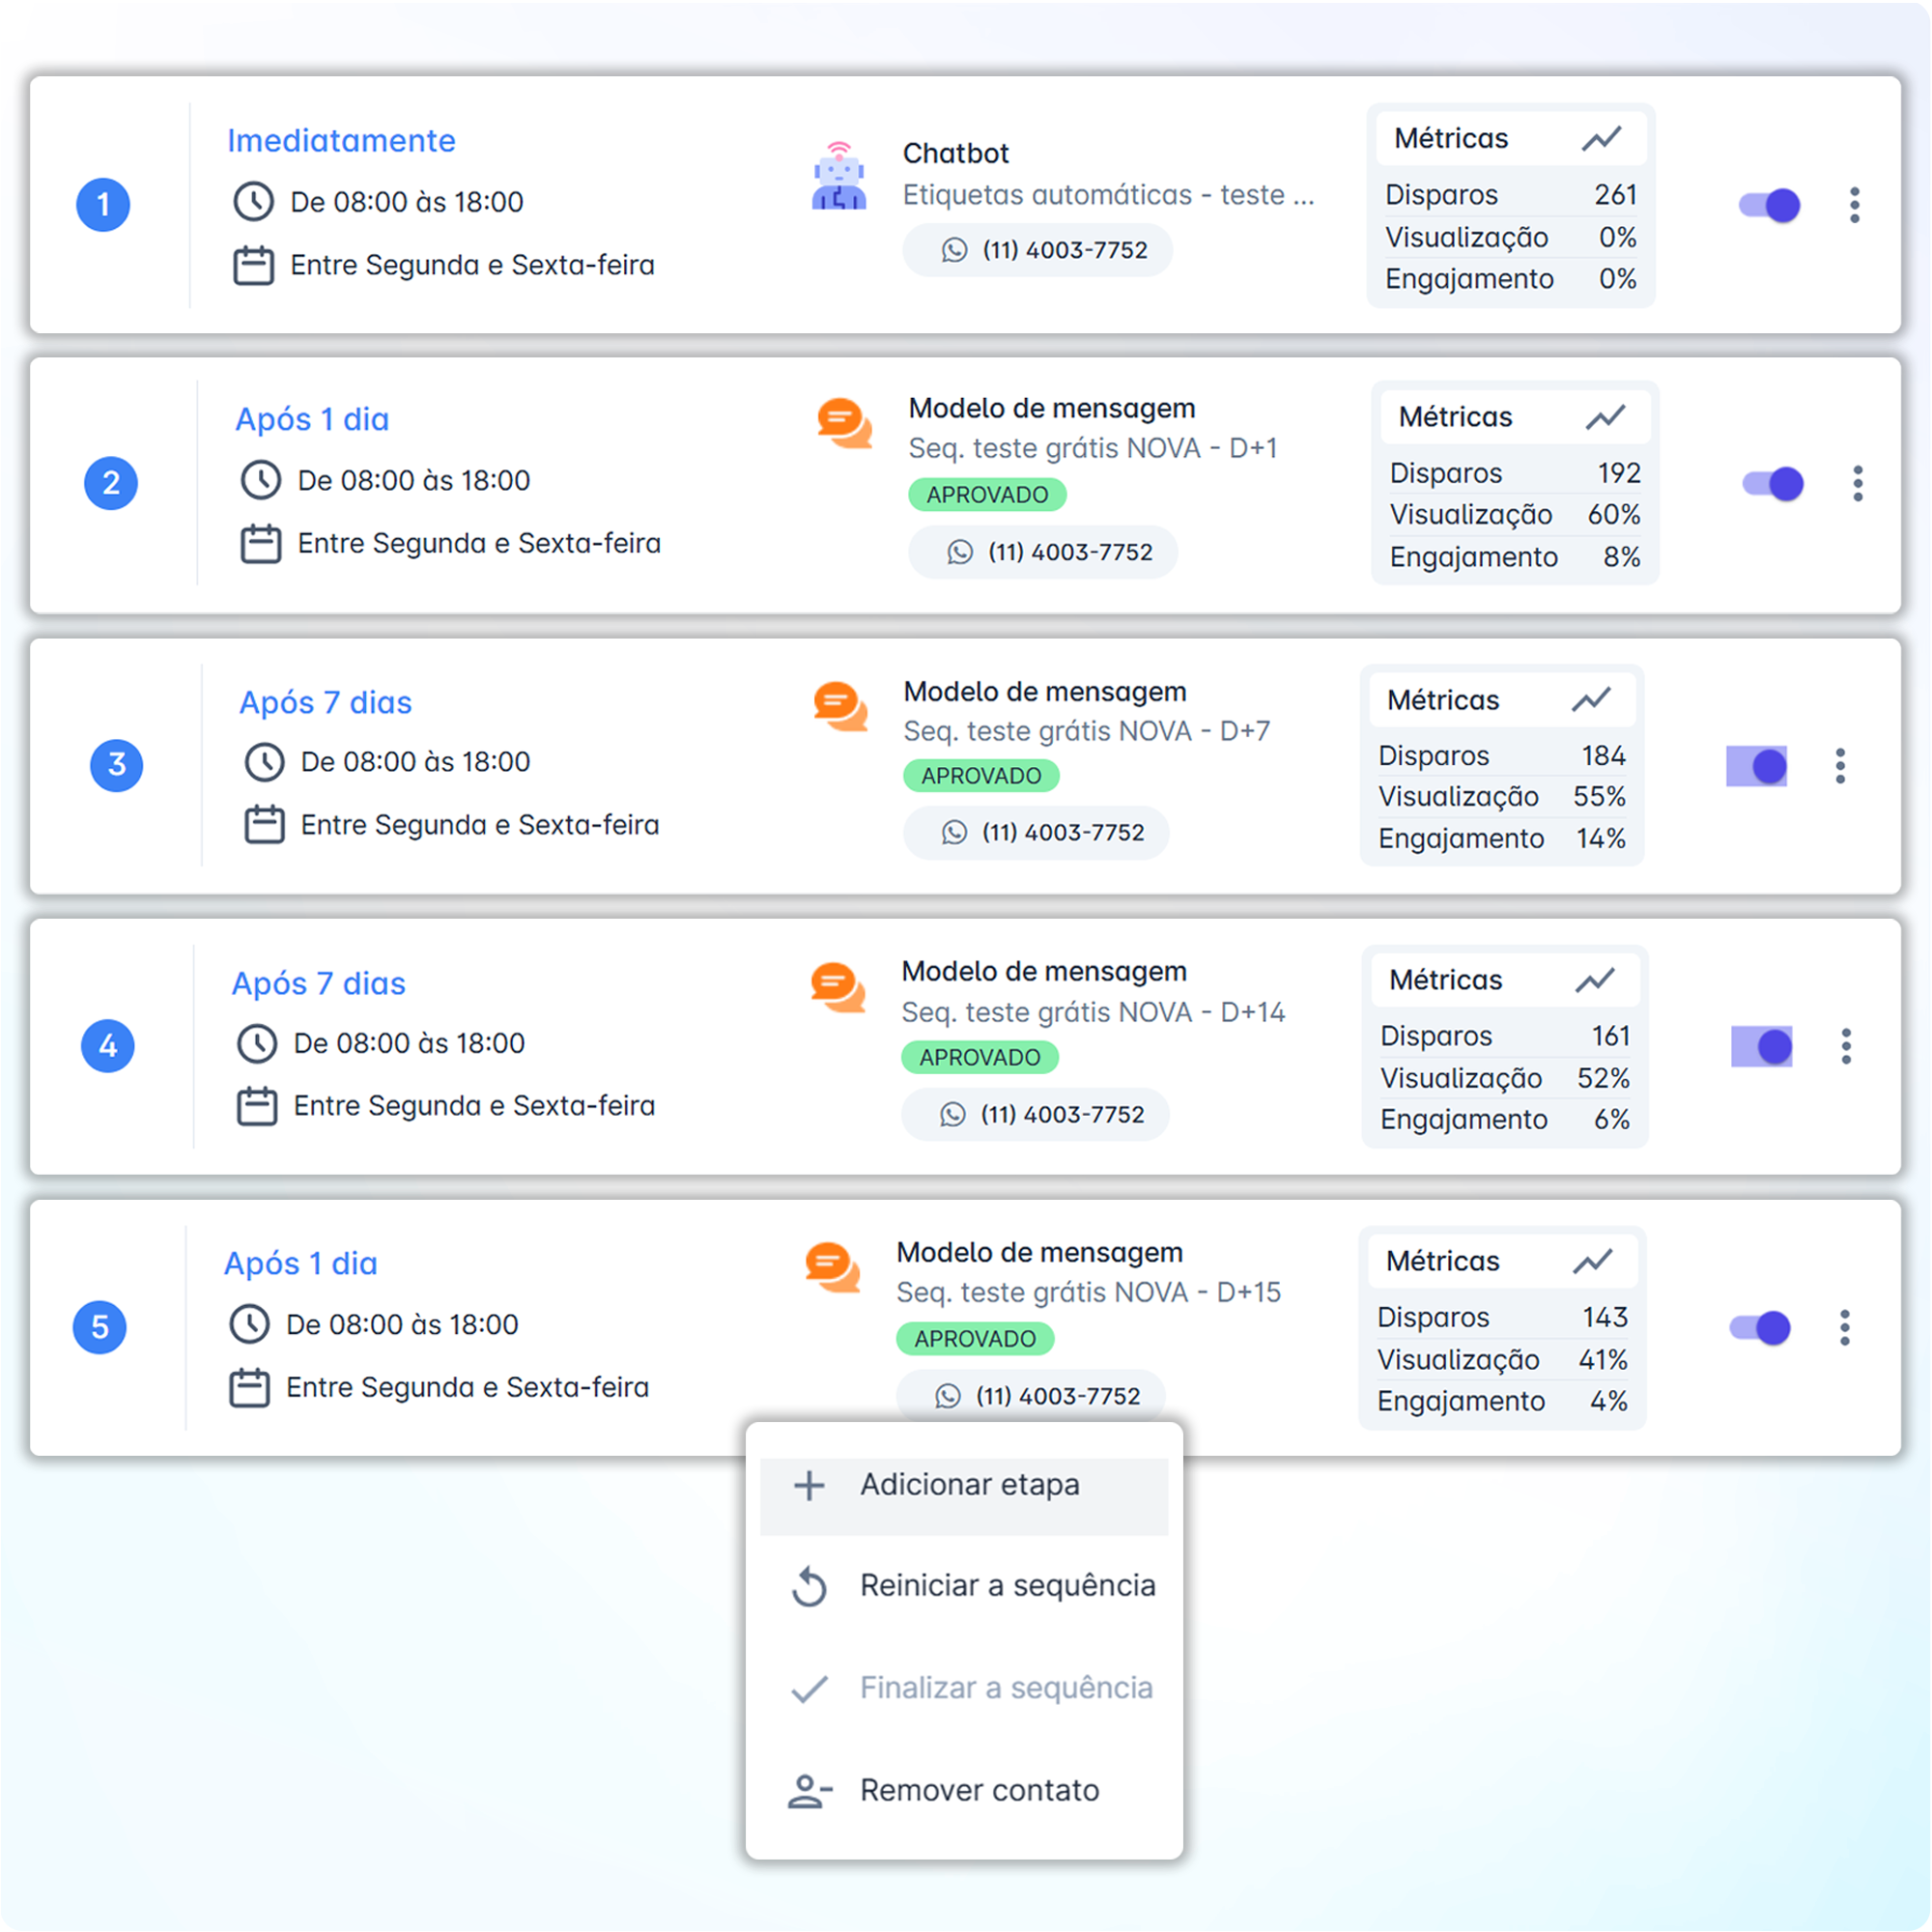Choose Remover contato in the menu
This screenshot has width=1932, height=1932.
[x=979, y=1790]
